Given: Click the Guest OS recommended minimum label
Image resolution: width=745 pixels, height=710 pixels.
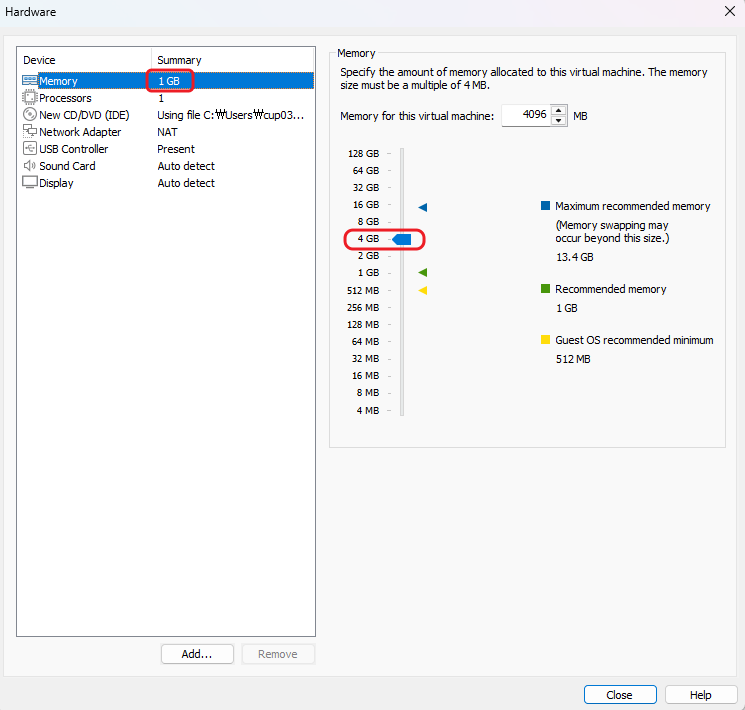Looking at the screenshot, I should point(634,340).
